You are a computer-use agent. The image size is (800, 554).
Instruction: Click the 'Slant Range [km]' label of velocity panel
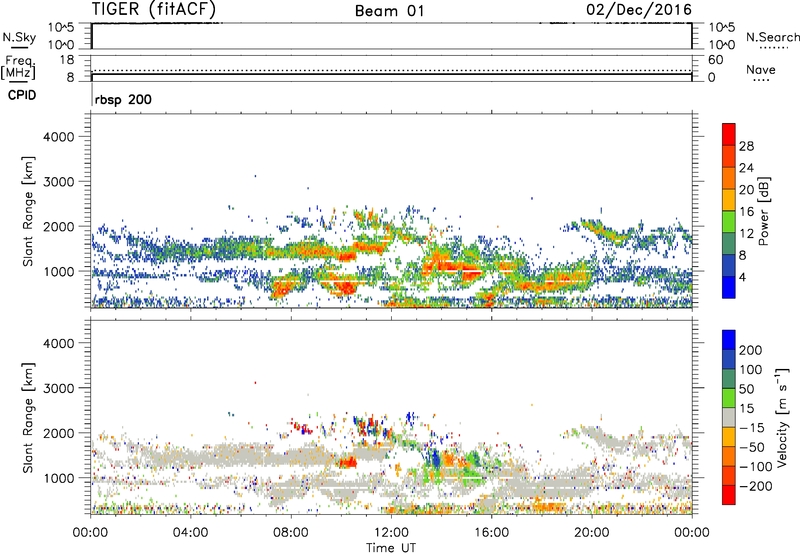(28, 418)
